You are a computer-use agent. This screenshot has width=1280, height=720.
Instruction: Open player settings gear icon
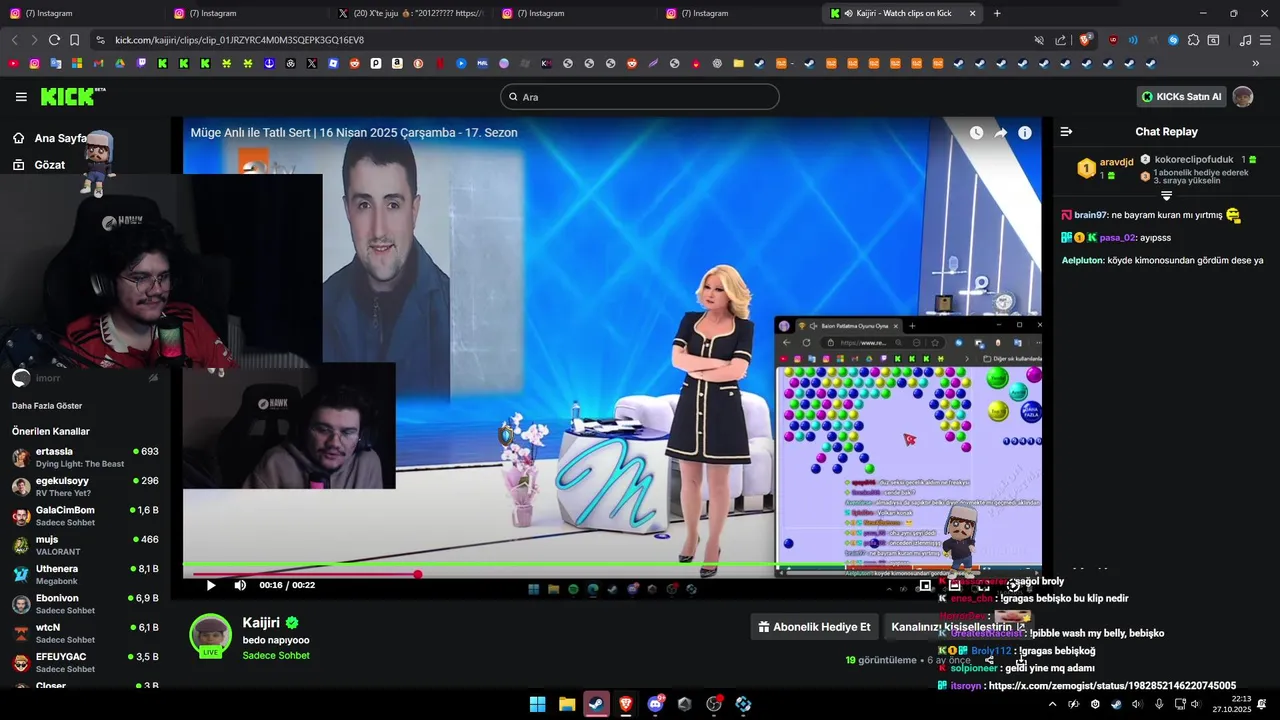click(x=1013, y=586)
